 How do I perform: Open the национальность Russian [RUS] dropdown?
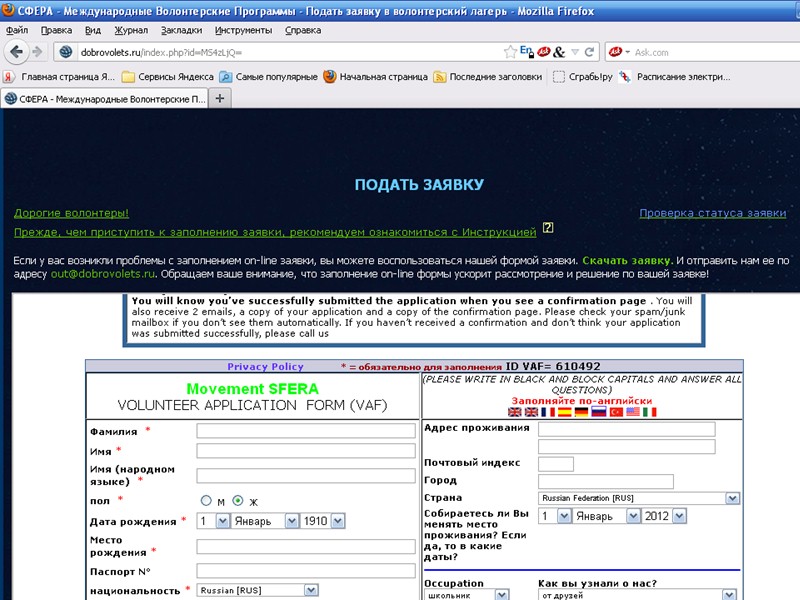pos(258,590)
